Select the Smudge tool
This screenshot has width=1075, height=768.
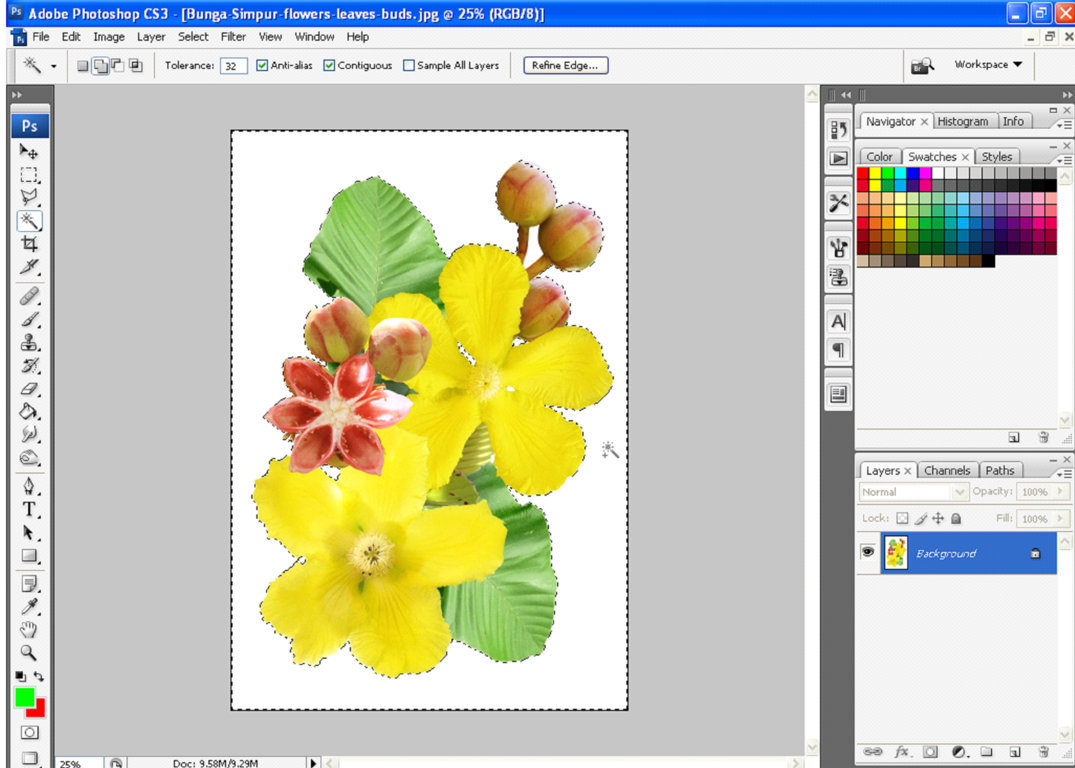(x=29, y=435)
